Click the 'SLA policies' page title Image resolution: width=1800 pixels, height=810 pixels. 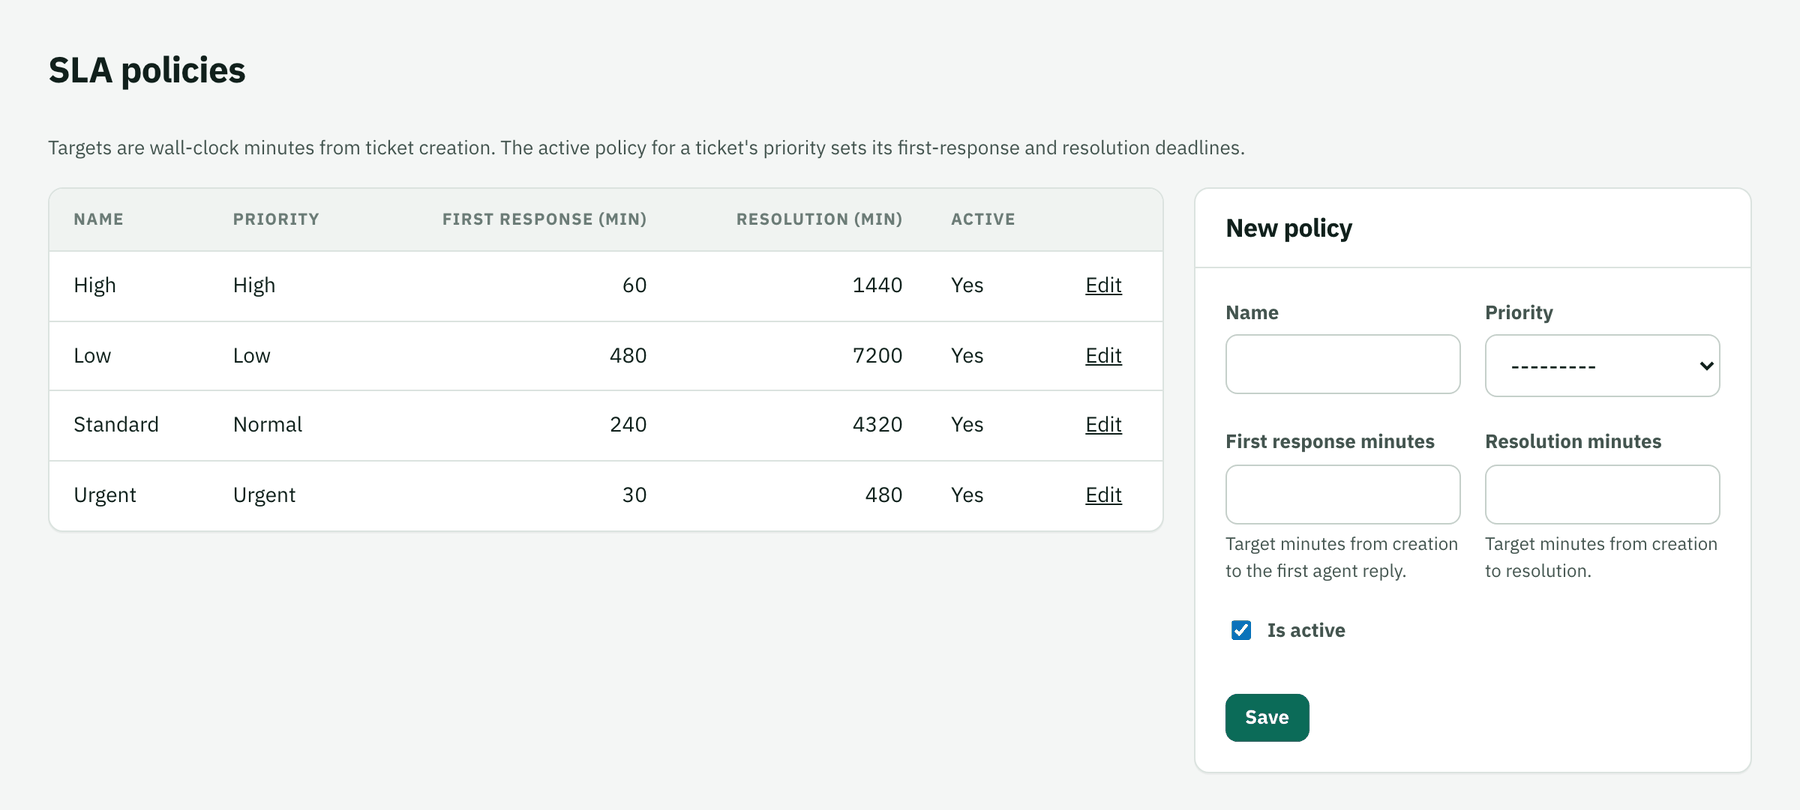(x=147, y=70)
